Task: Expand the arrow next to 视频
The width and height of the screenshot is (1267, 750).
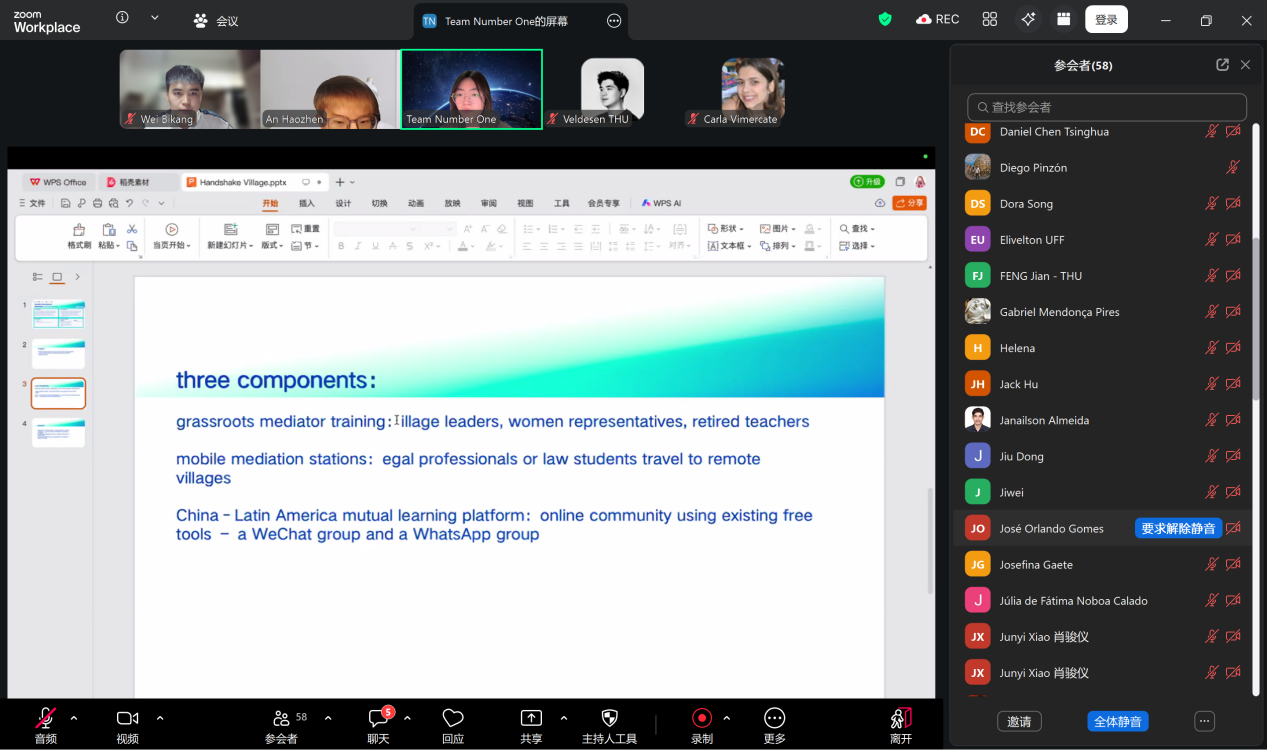Action: point(160,718)
